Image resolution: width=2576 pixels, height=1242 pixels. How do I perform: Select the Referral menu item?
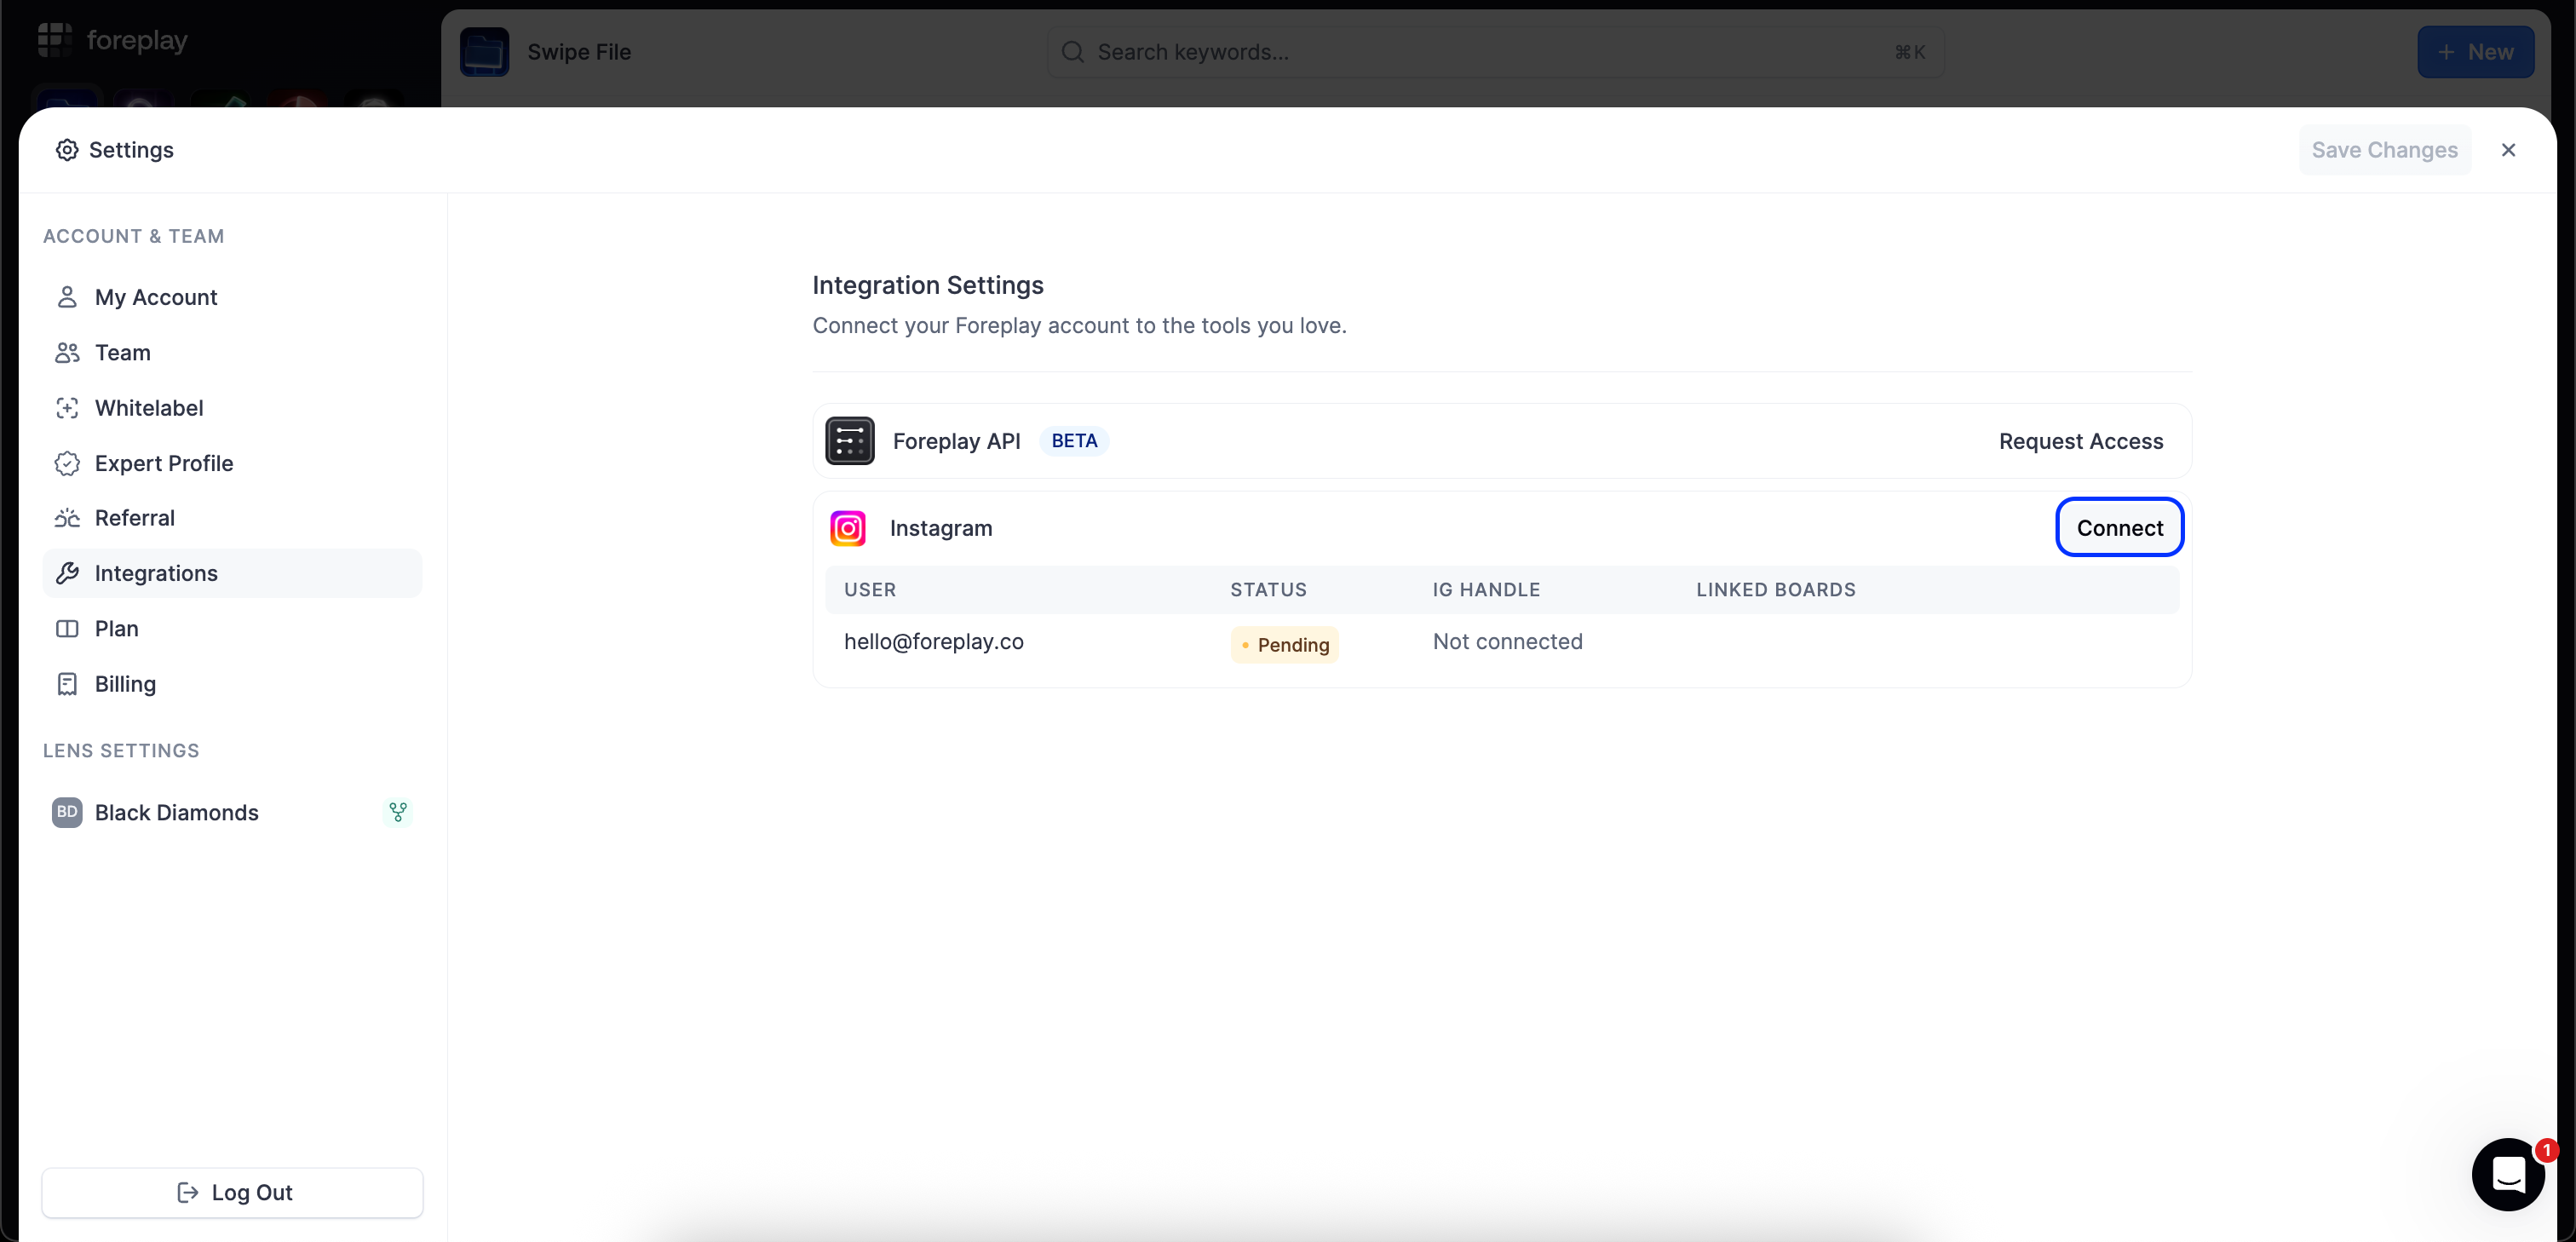click(x=232, y=518)
